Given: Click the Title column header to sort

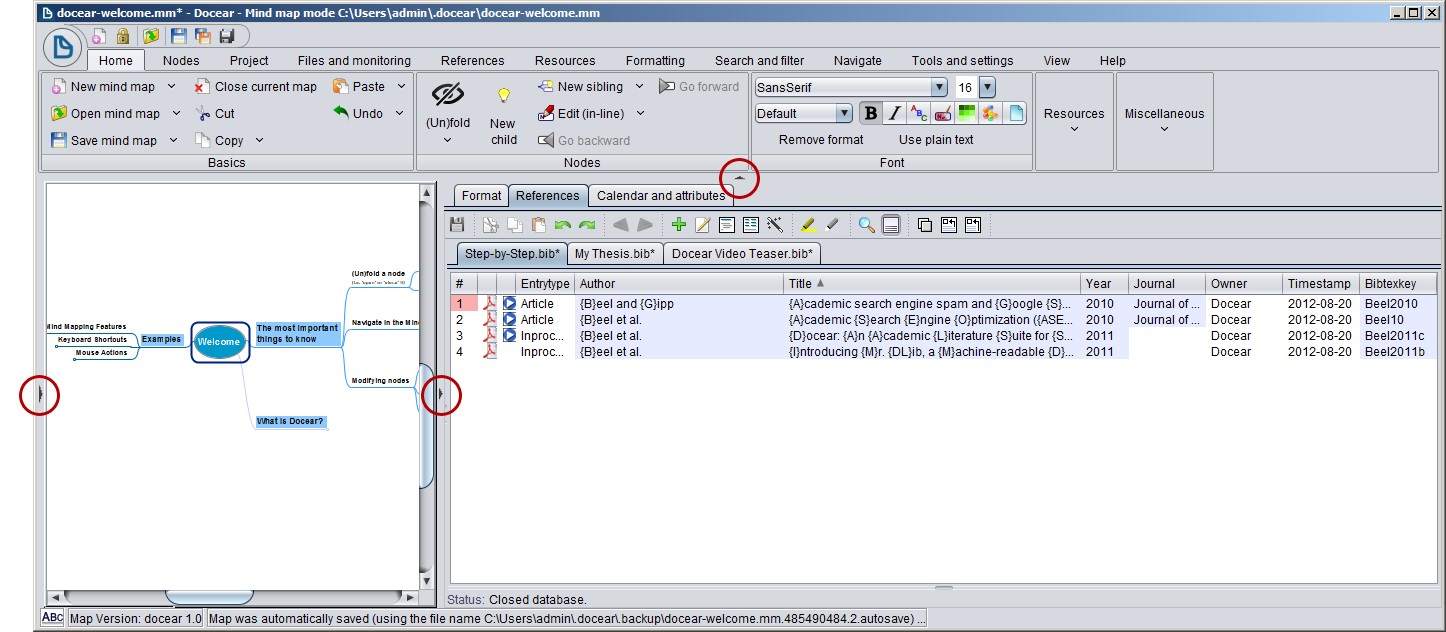Looking at the screenshot, I should pos(932,283).
